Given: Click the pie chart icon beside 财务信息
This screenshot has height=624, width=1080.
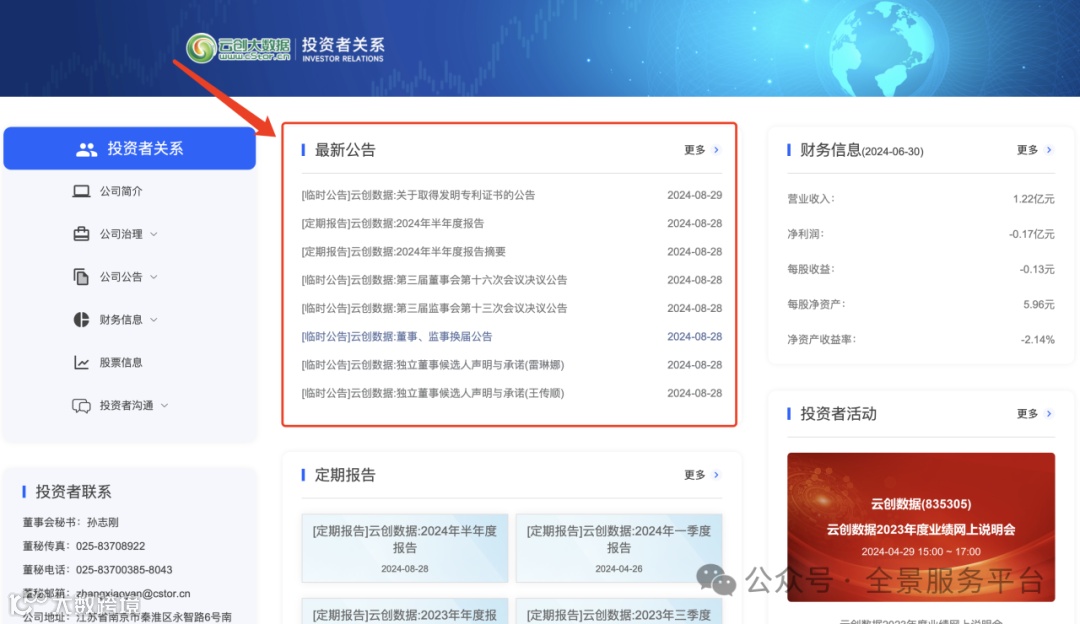Looking at the screenshot, I should click(81, 320).
